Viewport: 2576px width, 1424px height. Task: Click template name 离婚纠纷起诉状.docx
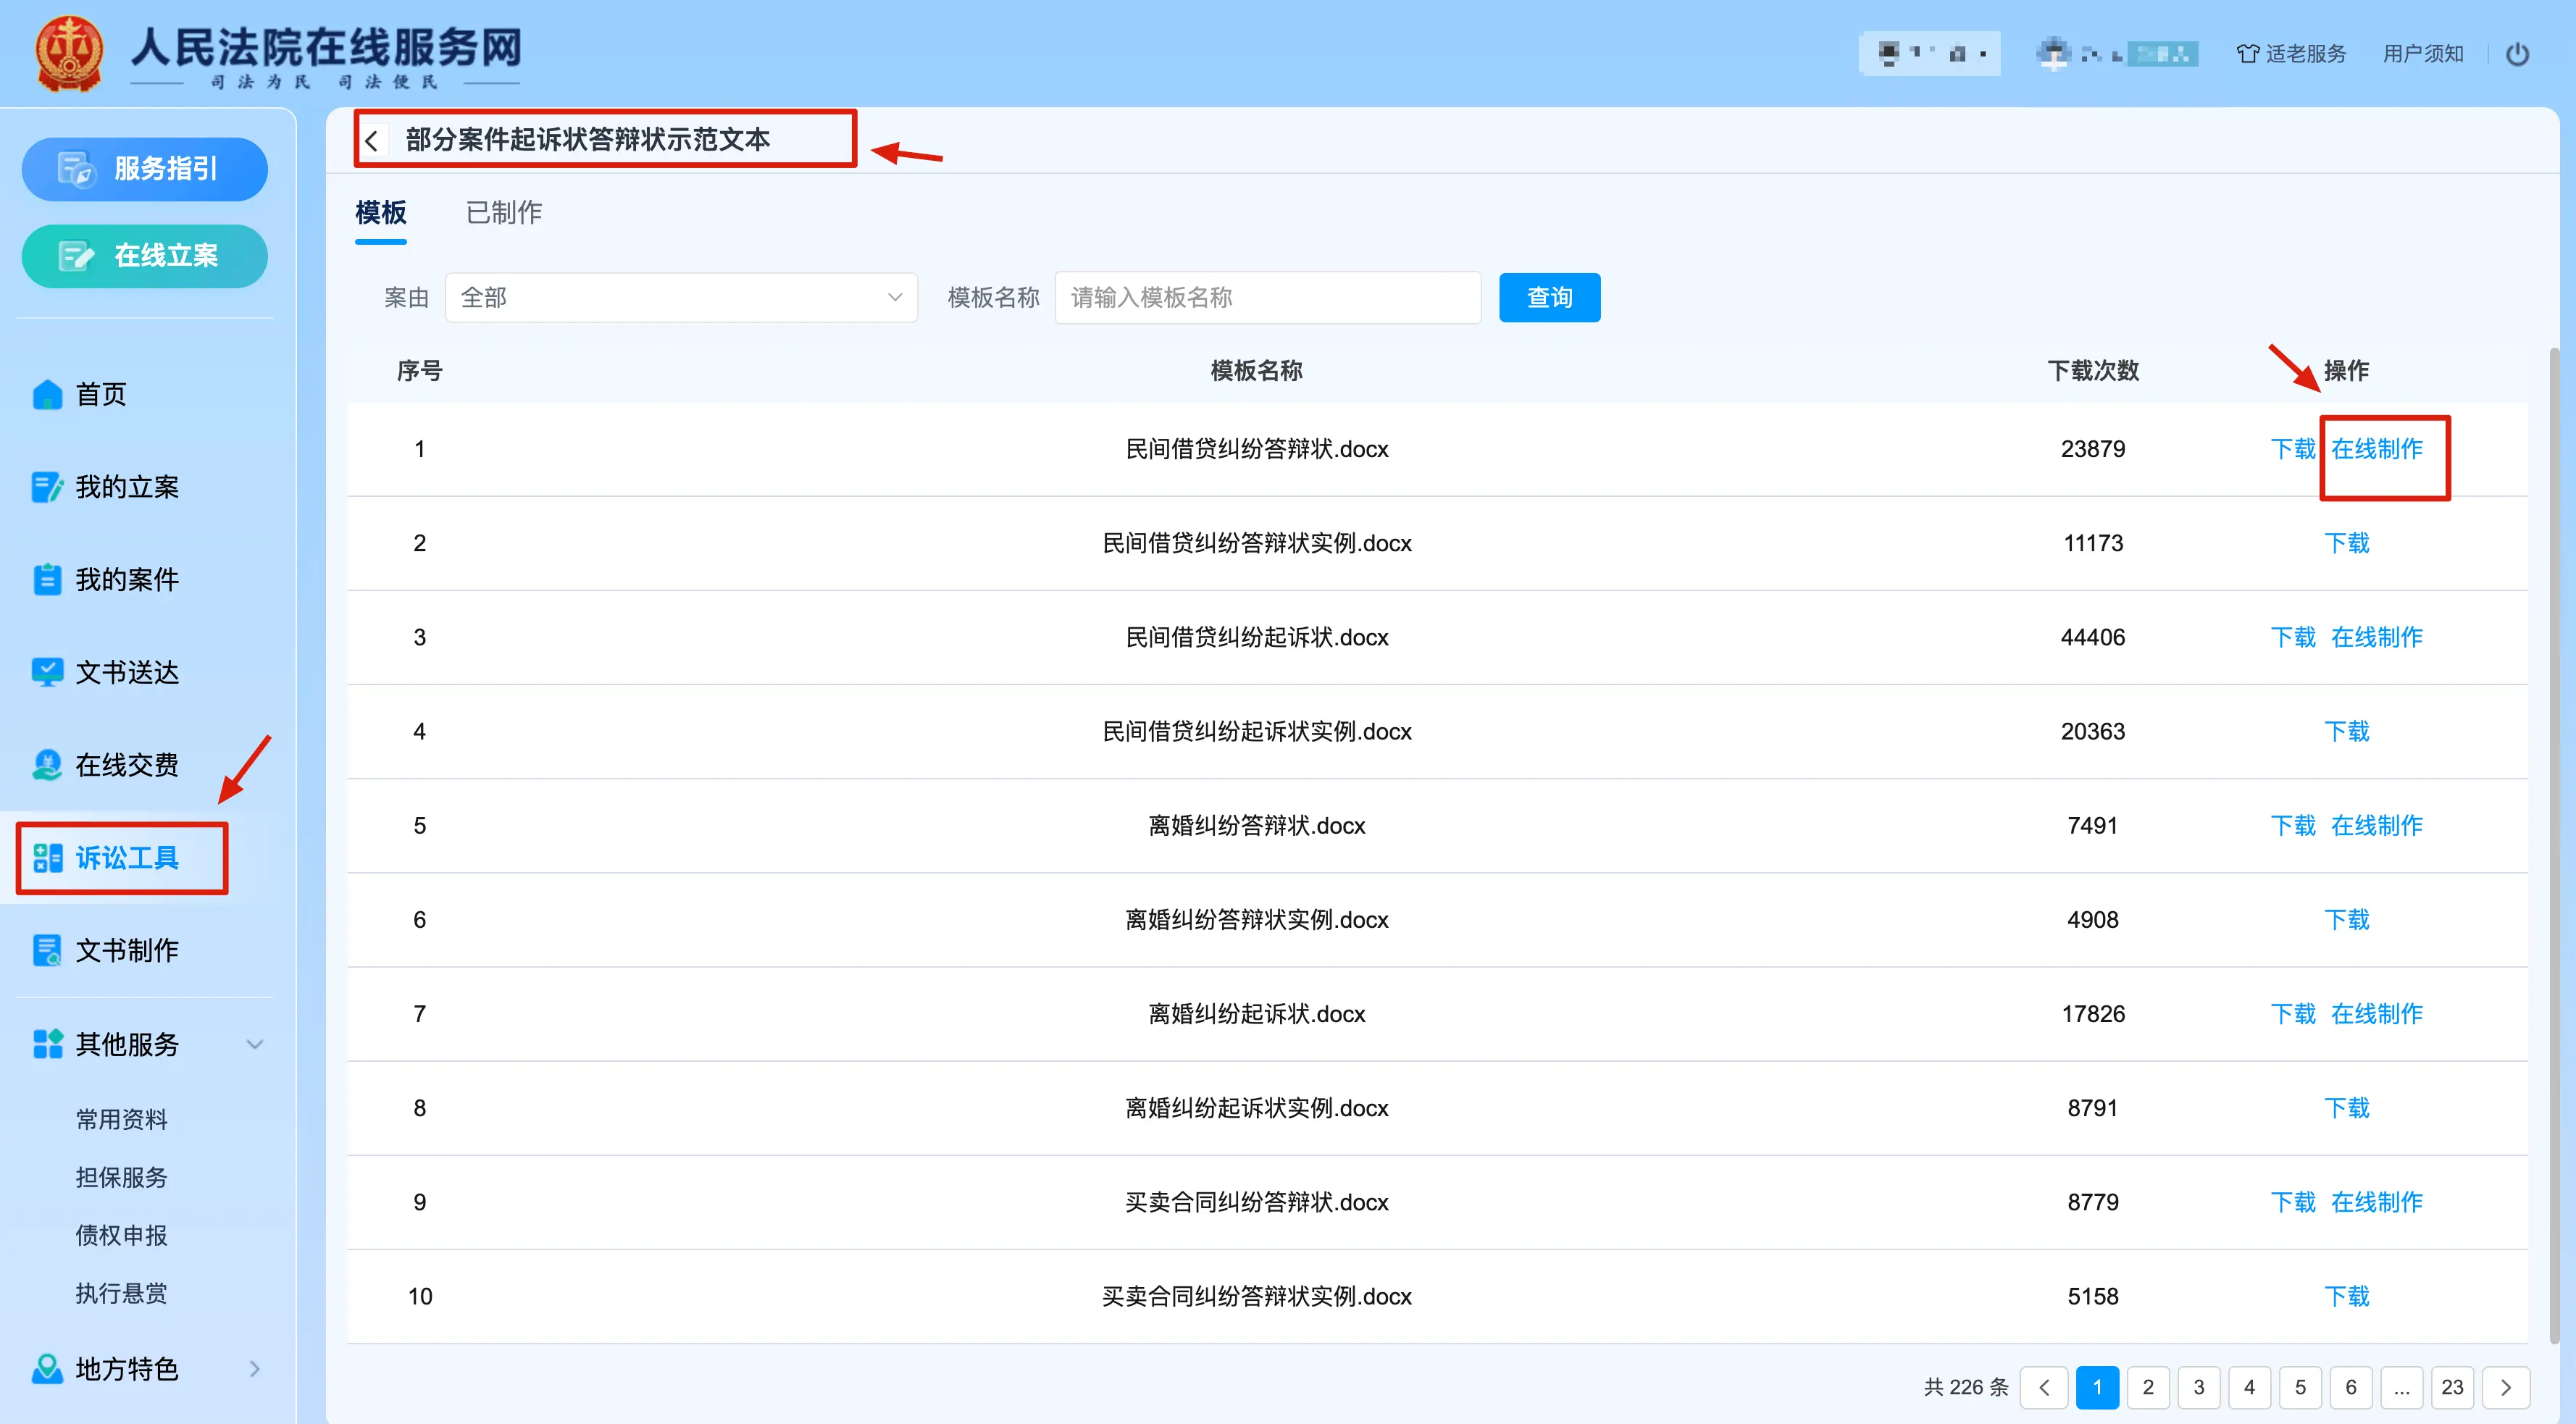1256,1014
